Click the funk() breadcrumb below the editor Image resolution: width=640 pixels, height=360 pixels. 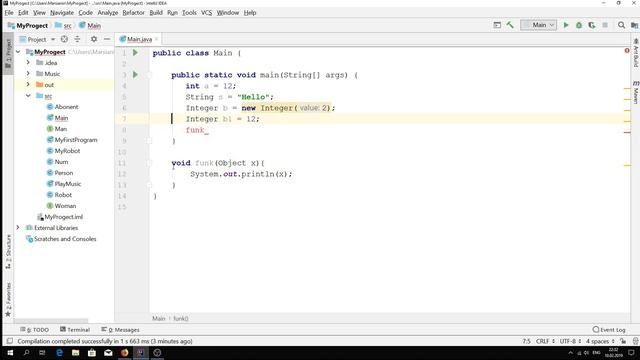click(181, 318)
